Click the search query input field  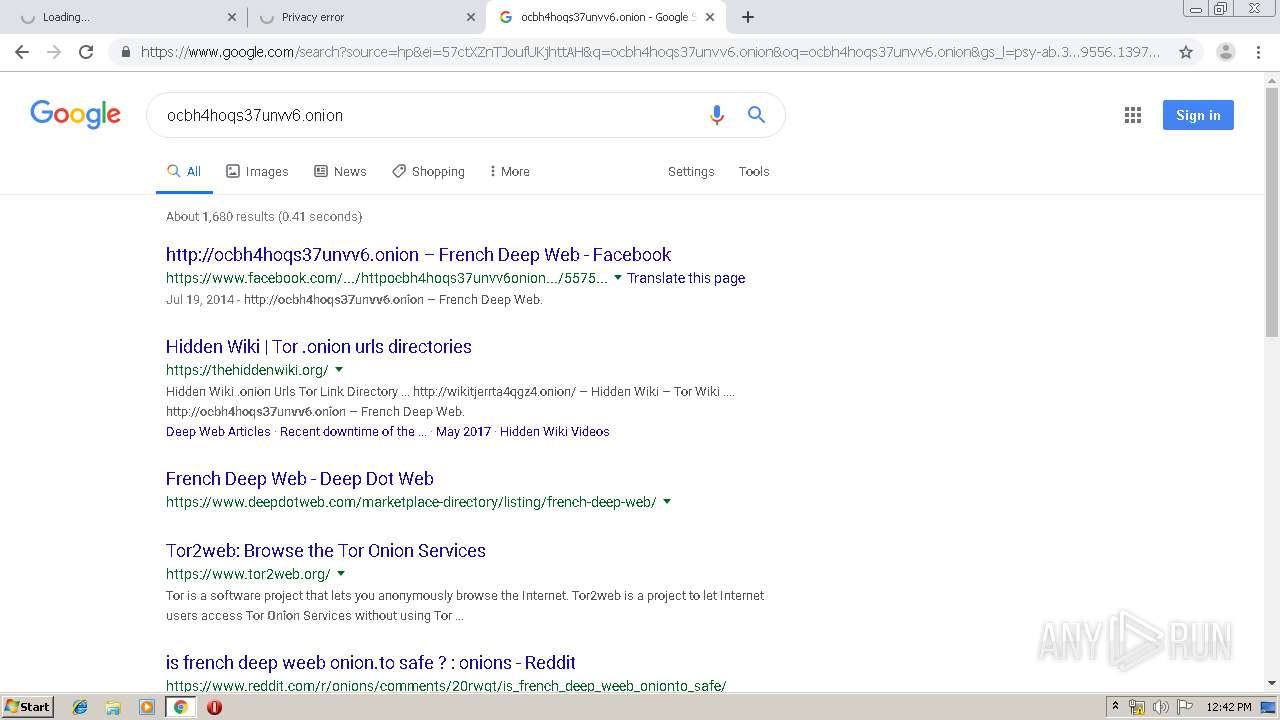point(430,115)
